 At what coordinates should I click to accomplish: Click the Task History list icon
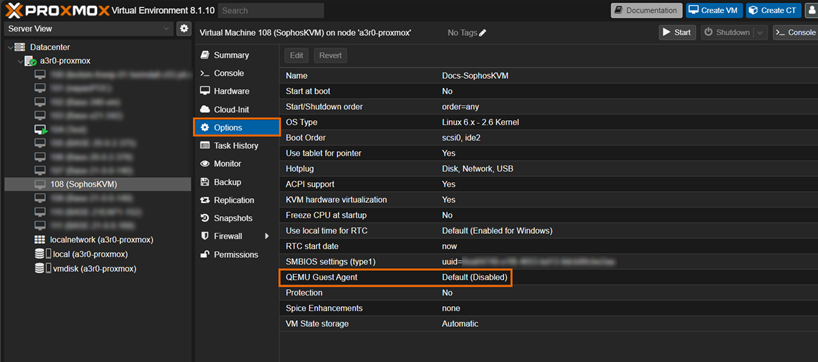pos(205,146)
